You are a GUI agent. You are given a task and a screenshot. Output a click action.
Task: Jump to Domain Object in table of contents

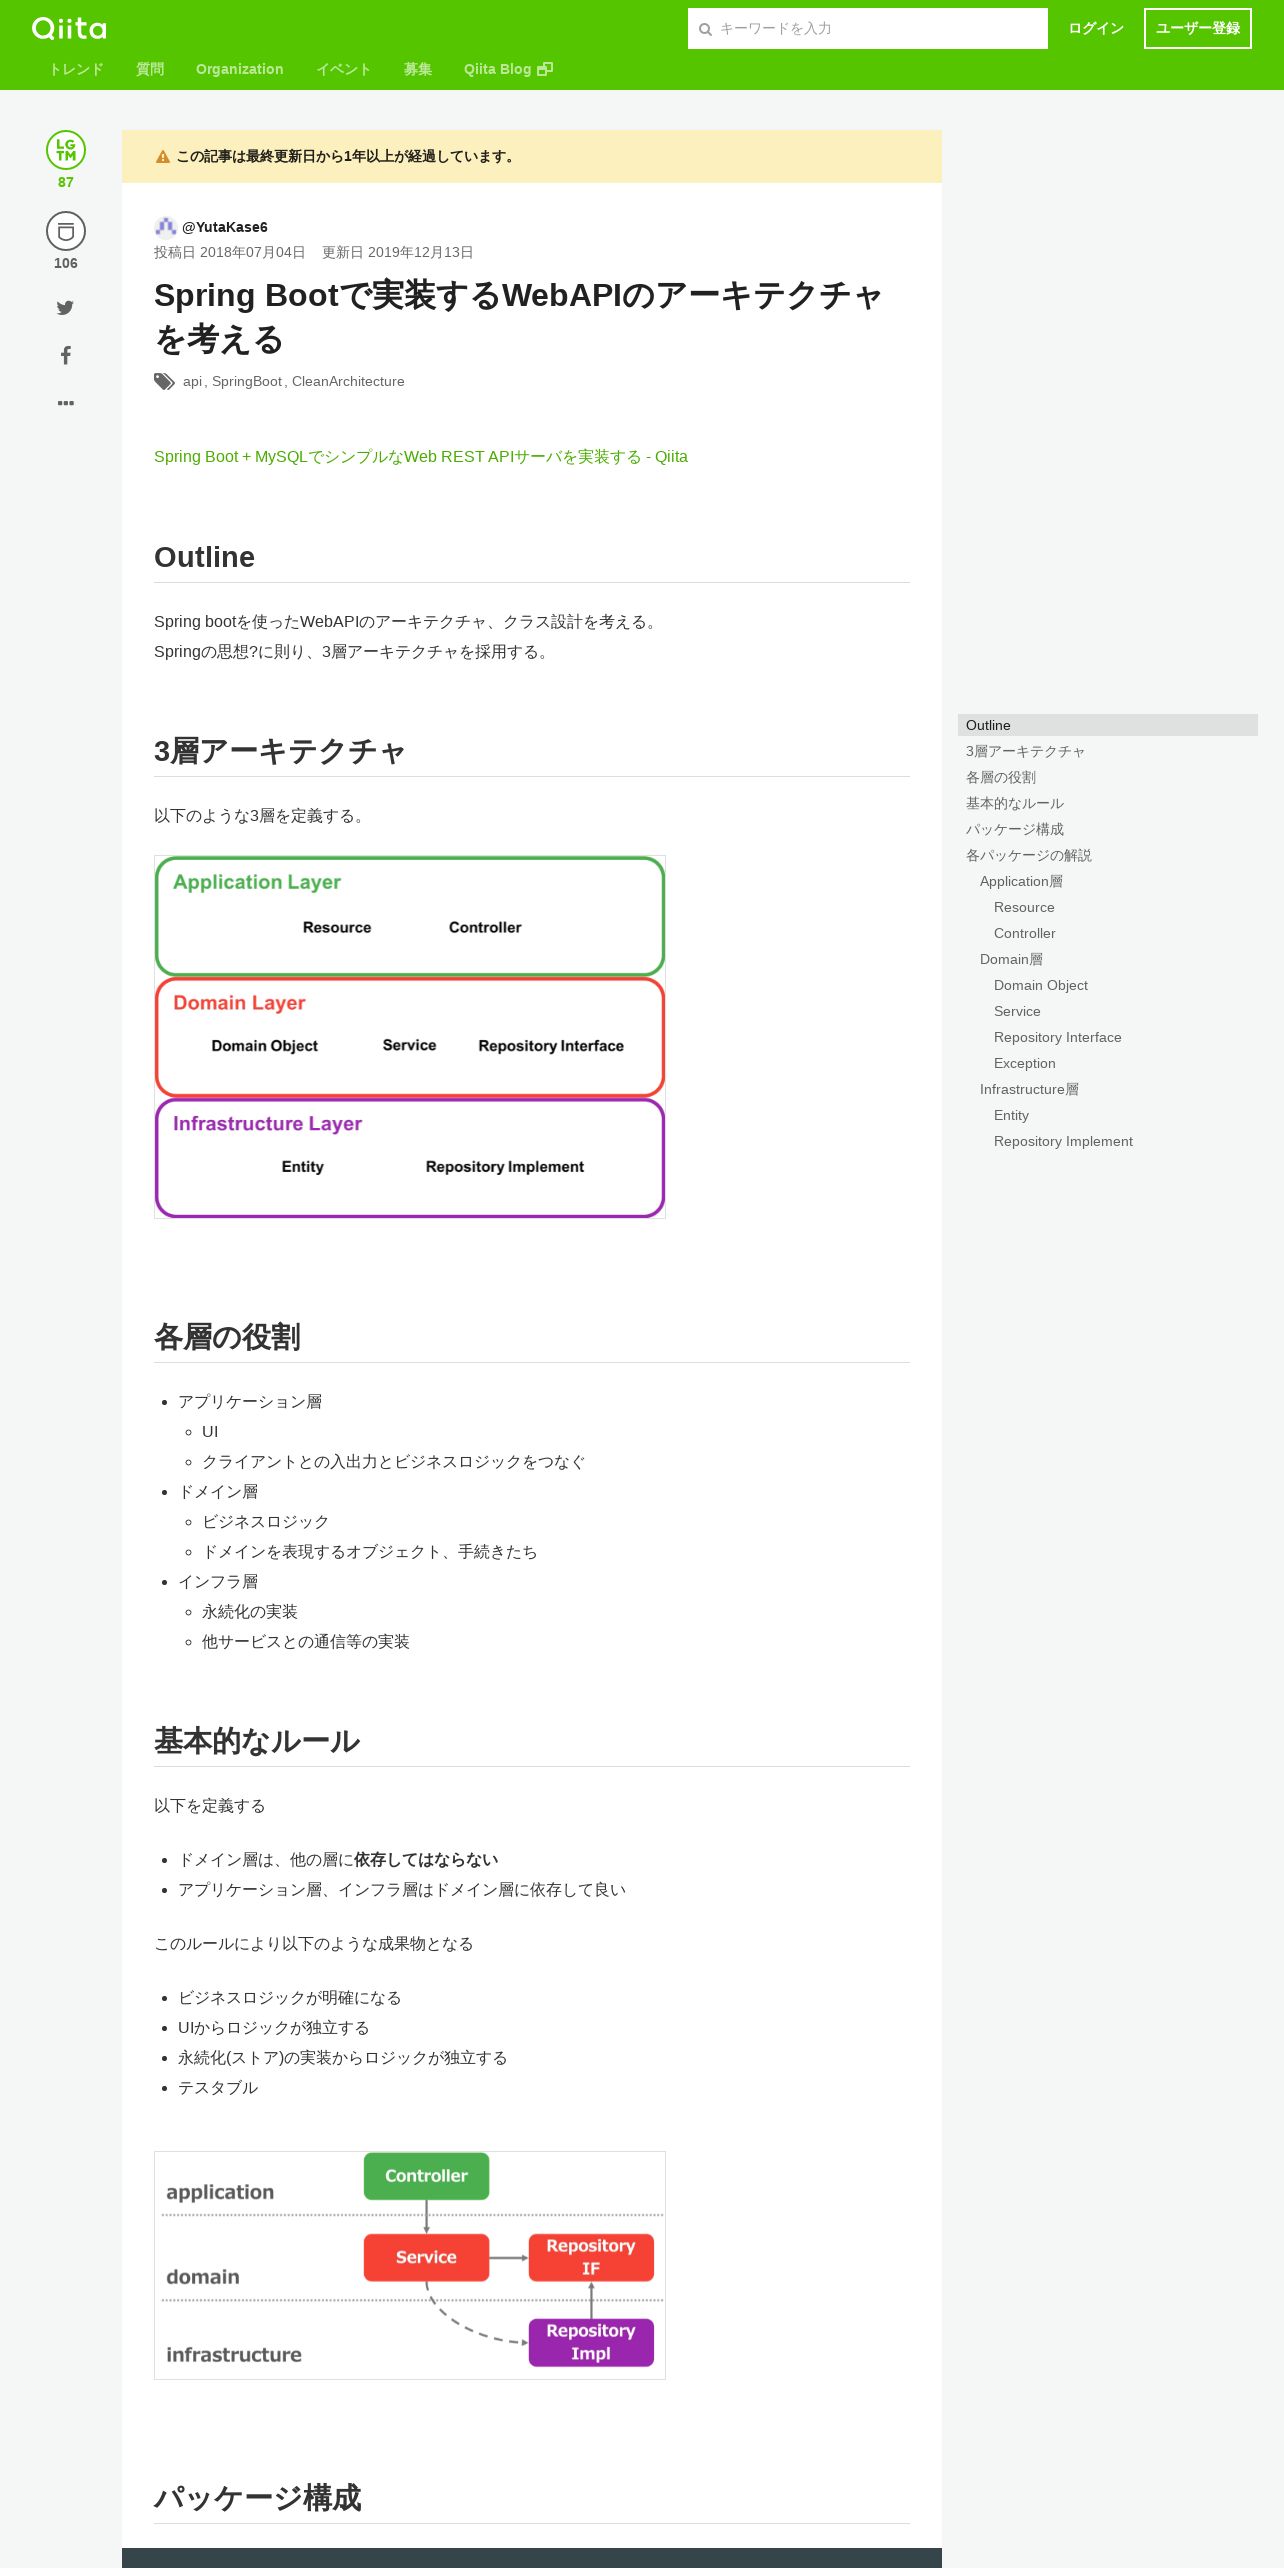(x=1041, y=985)
